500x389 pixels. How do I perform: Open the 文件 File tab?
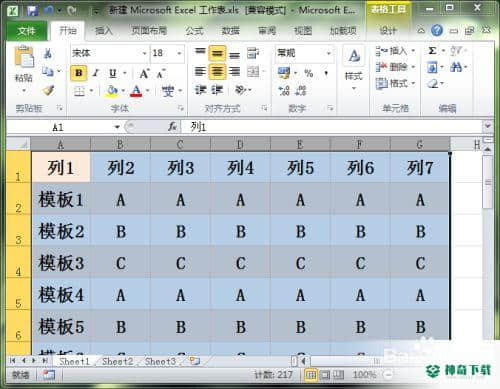click(x=27, y=31)
